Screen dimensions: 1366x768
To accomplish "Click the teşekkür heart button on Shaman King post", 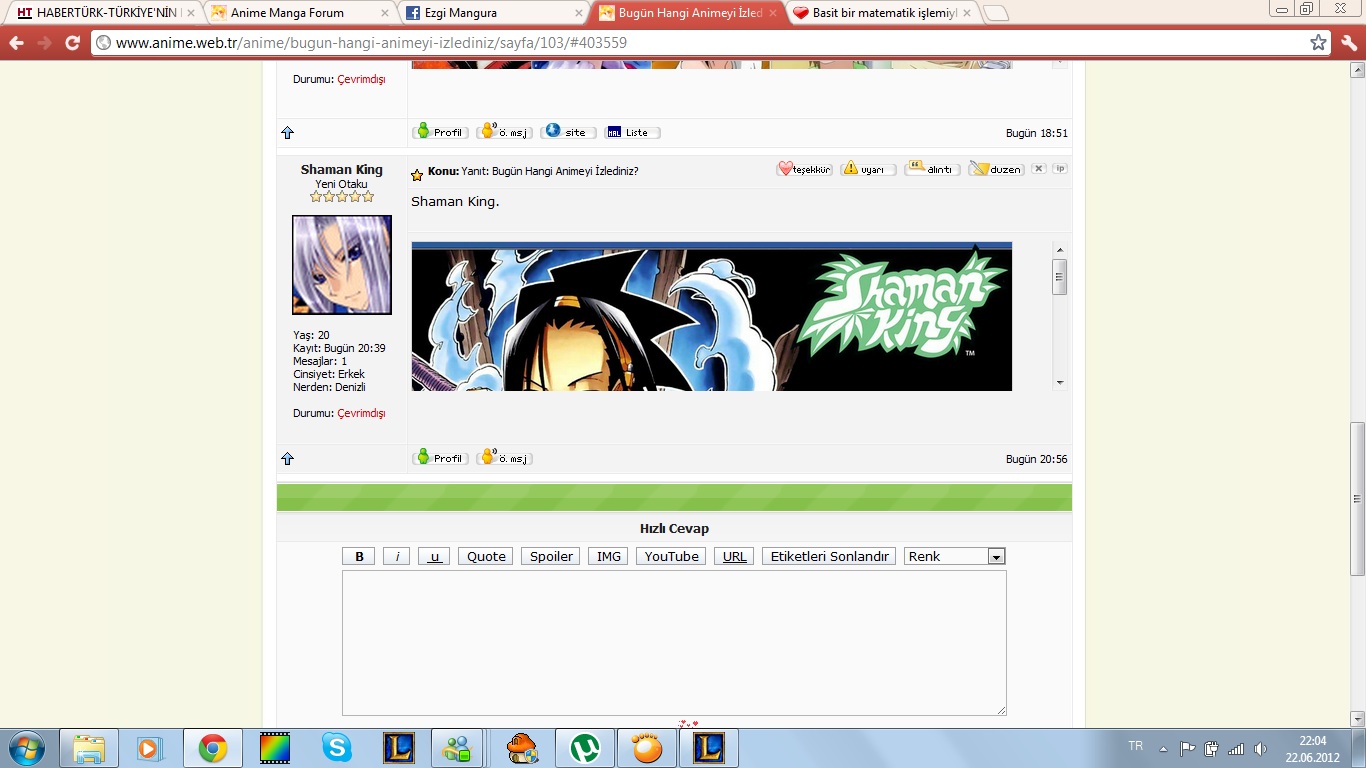I will (x=804, y=169).
